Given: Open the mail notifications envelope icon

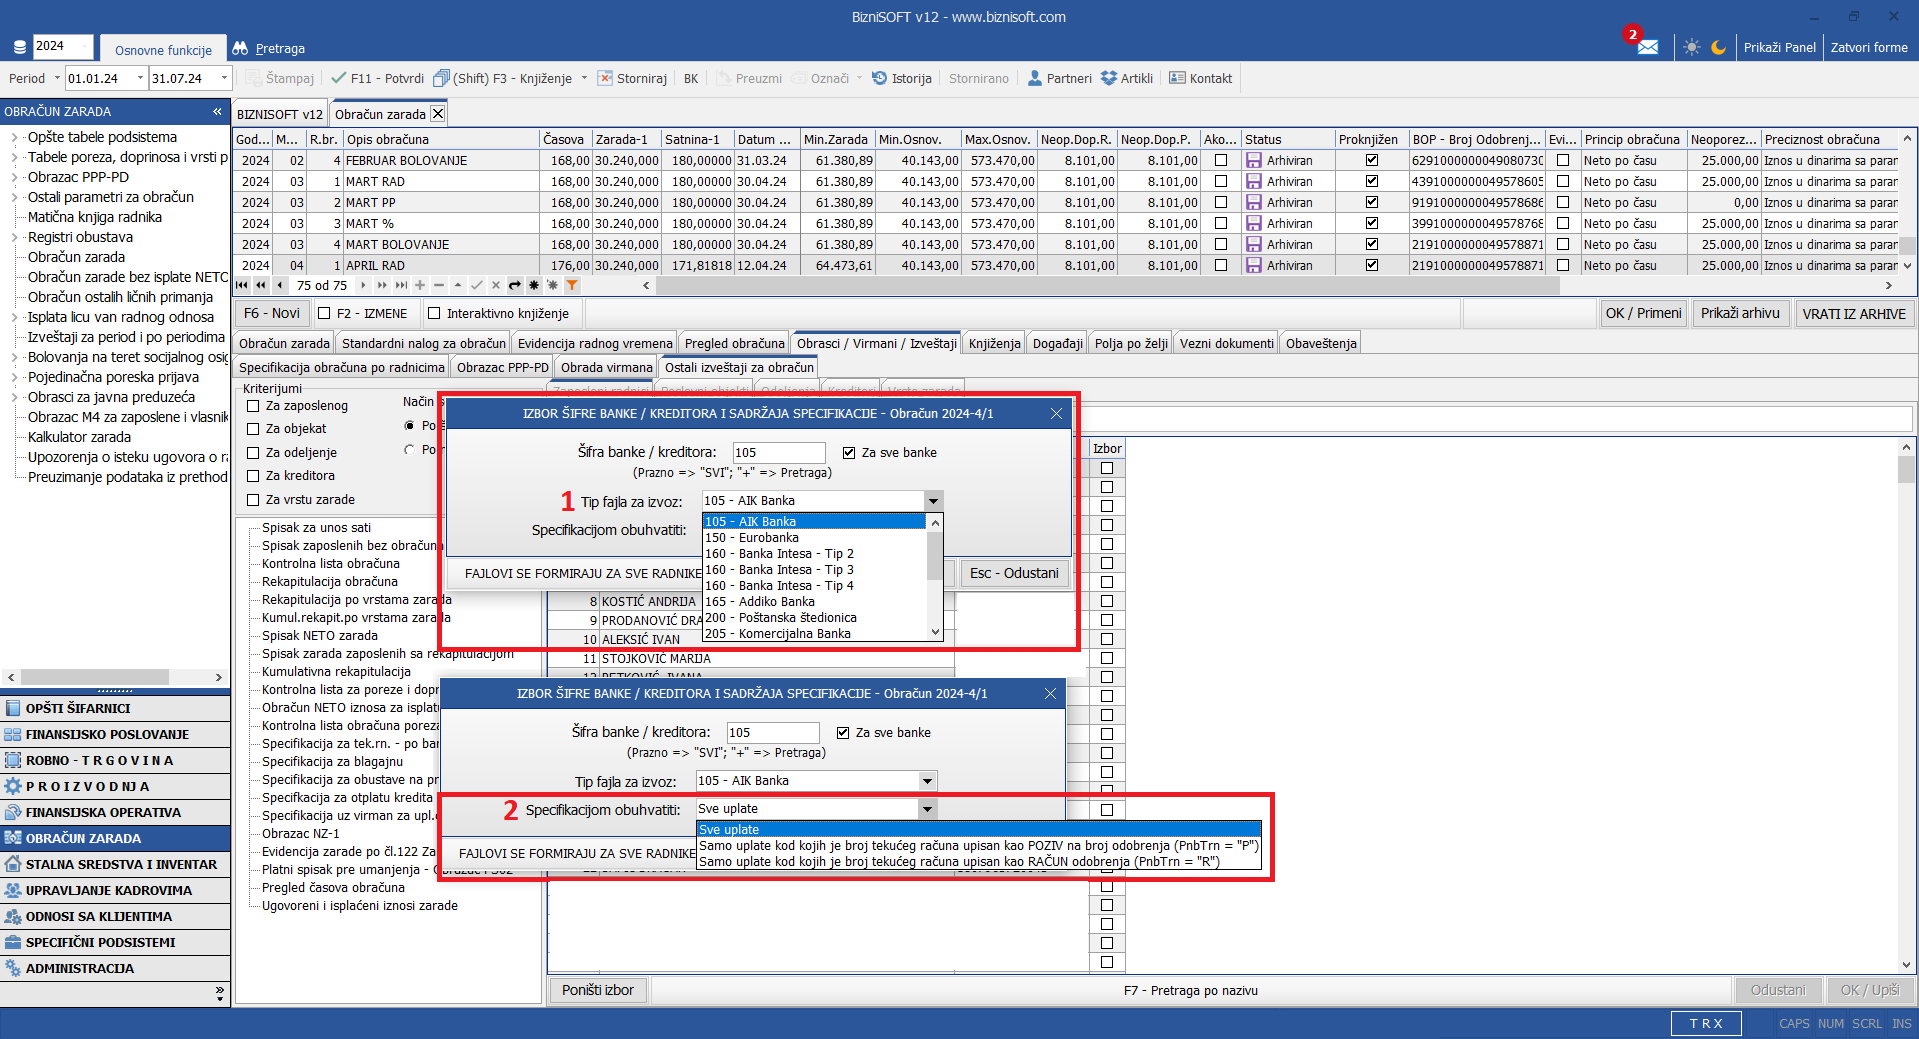Looking at the screenshot, I should pos(1647,47).
